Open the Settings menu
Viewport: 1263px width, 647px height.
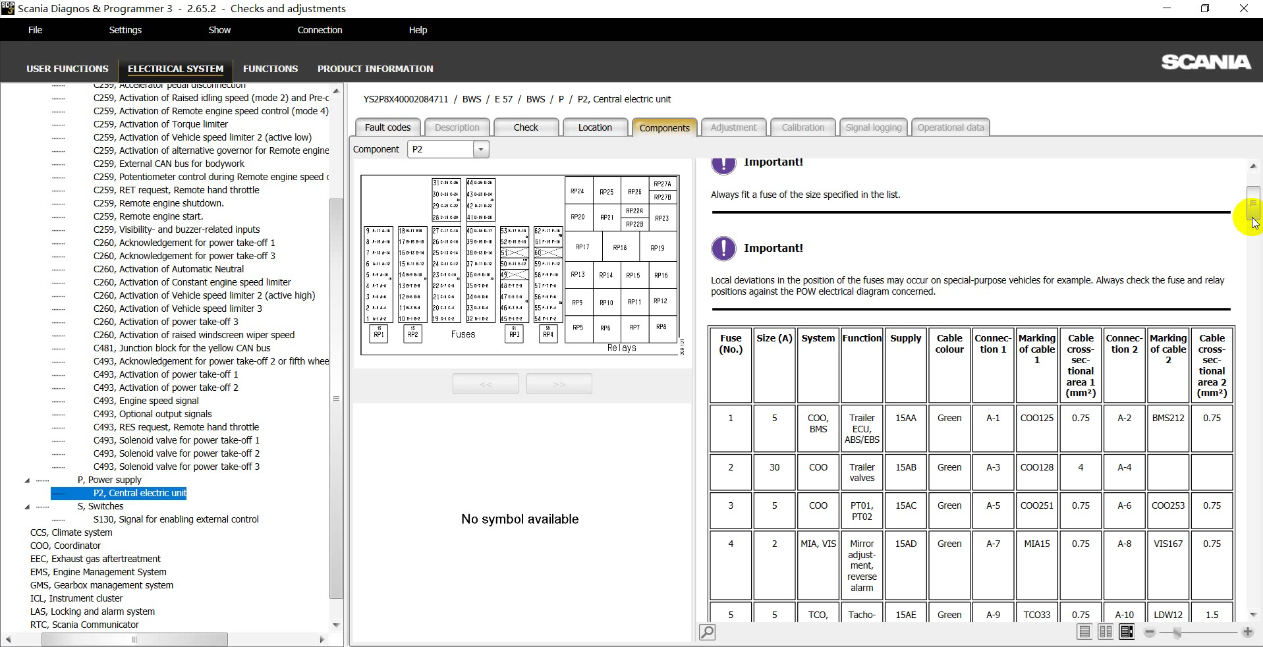(125, 30)
